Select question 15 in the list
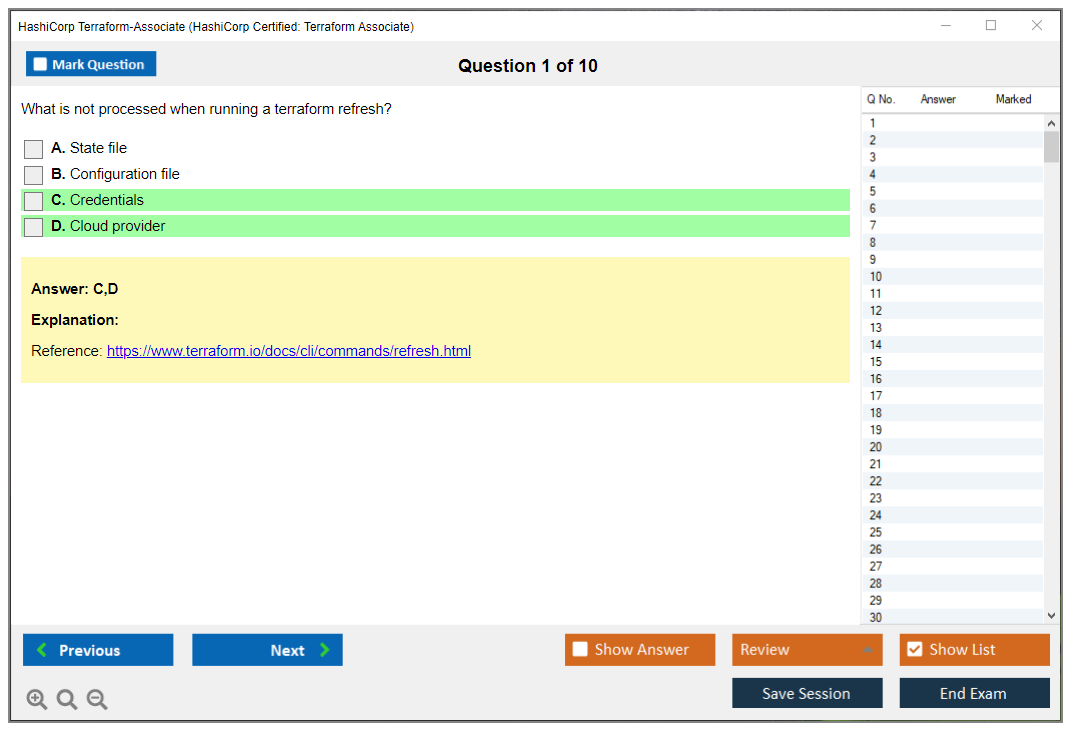This screenshot has width=1075, height=735. (x=876, y=362)
